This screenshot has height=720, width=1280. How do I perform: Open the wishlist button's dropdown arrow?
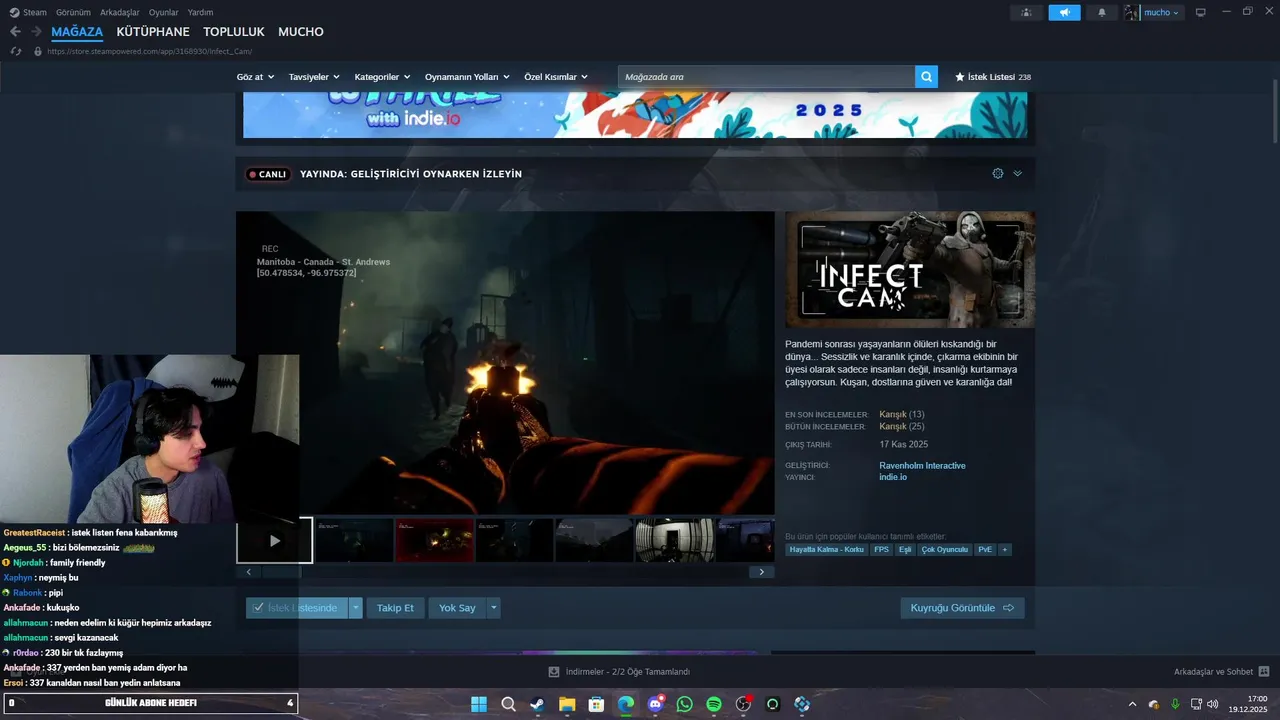tap(355, 608)
